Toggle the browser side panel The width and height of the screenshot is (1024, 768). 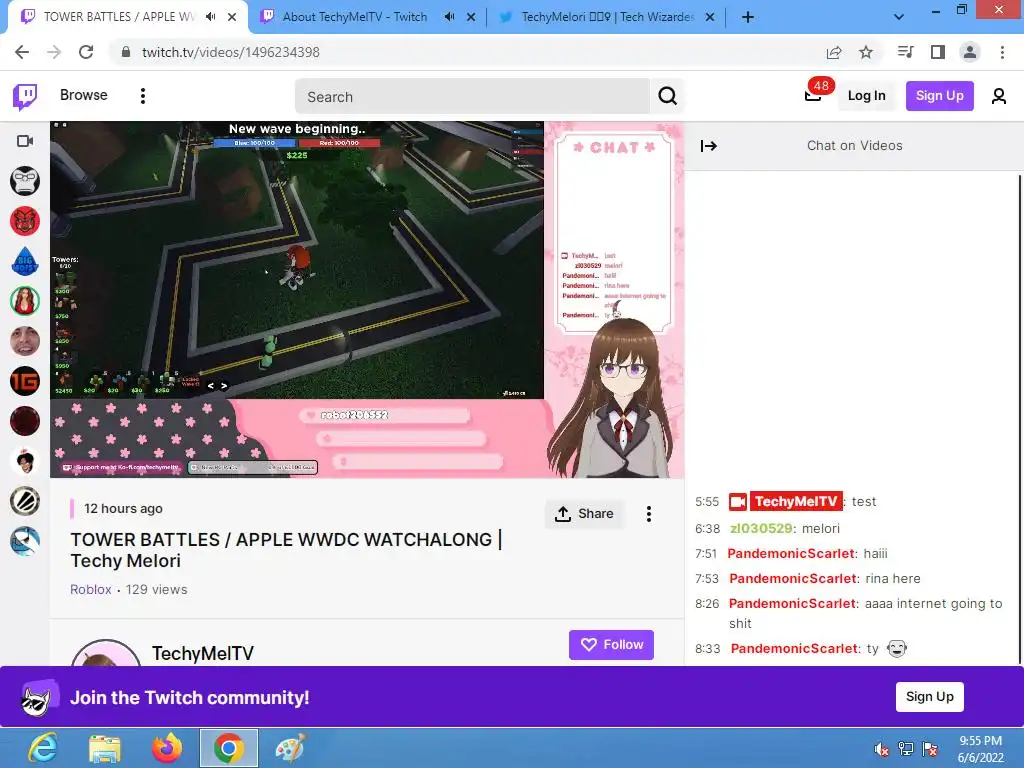pyautogui.click(x=938, y=52)
